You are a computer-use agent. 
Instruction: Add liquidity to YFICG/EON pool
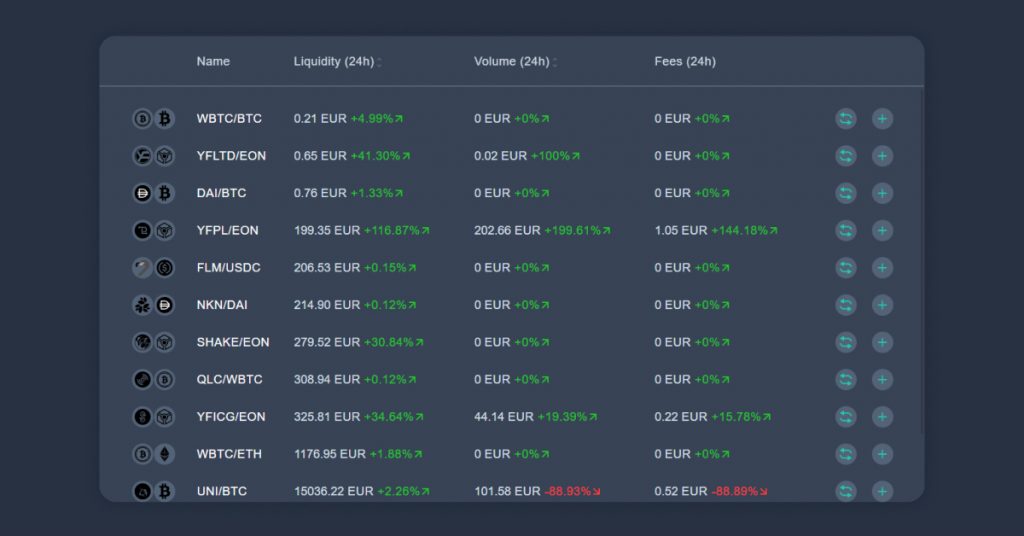(882, 417)
